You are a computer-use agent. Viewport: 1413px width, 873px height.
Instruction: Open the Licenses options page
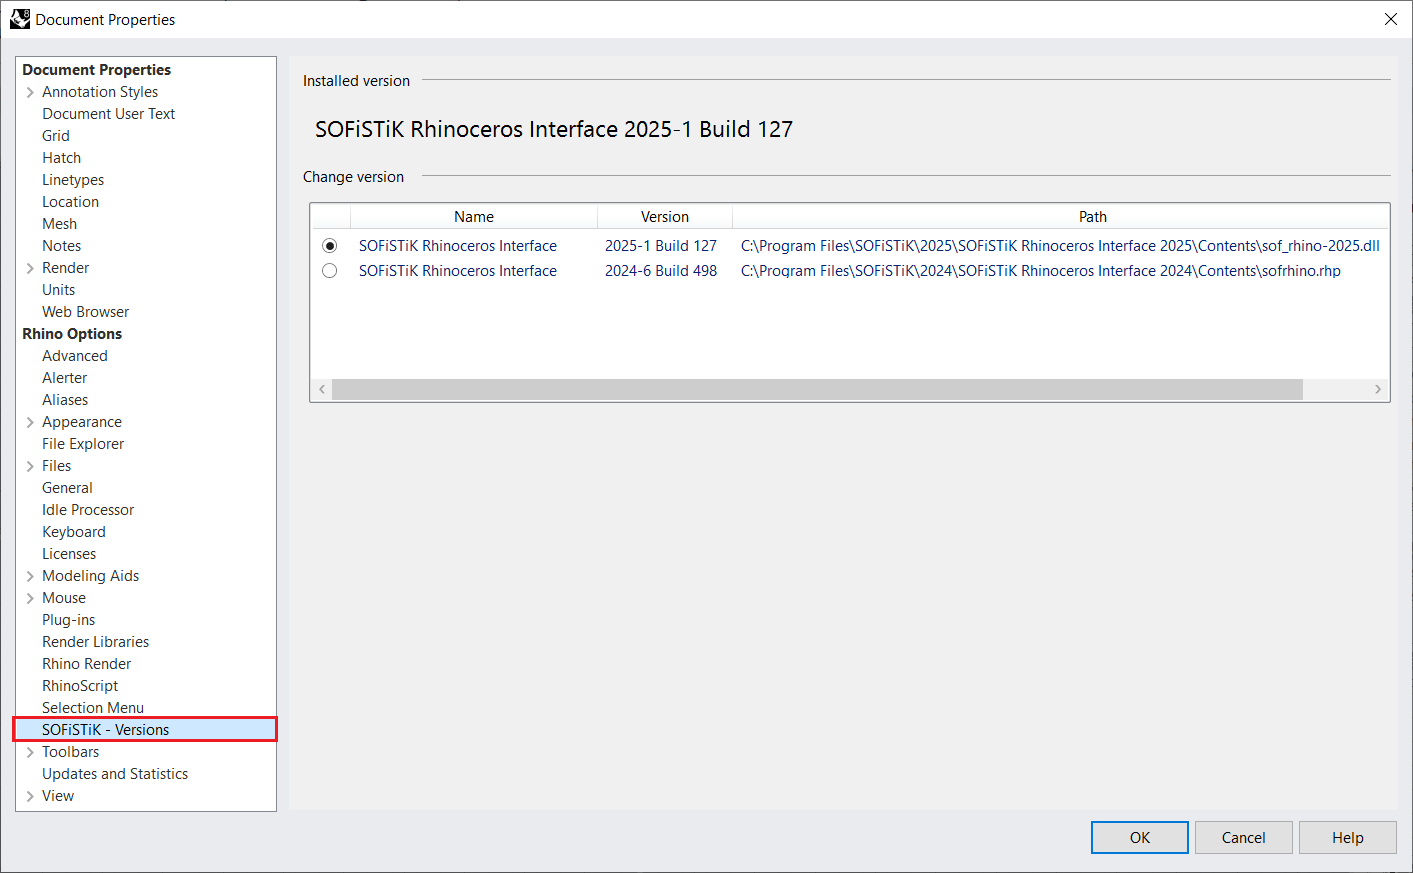coord(69,554)
